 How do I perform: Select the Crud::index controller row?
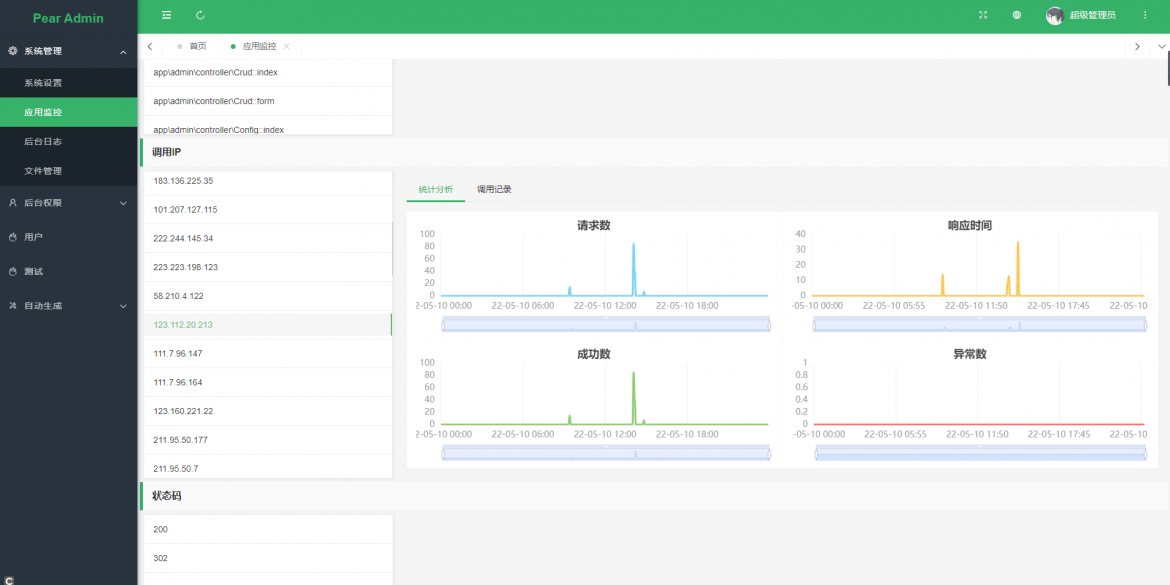coord(267,72)
